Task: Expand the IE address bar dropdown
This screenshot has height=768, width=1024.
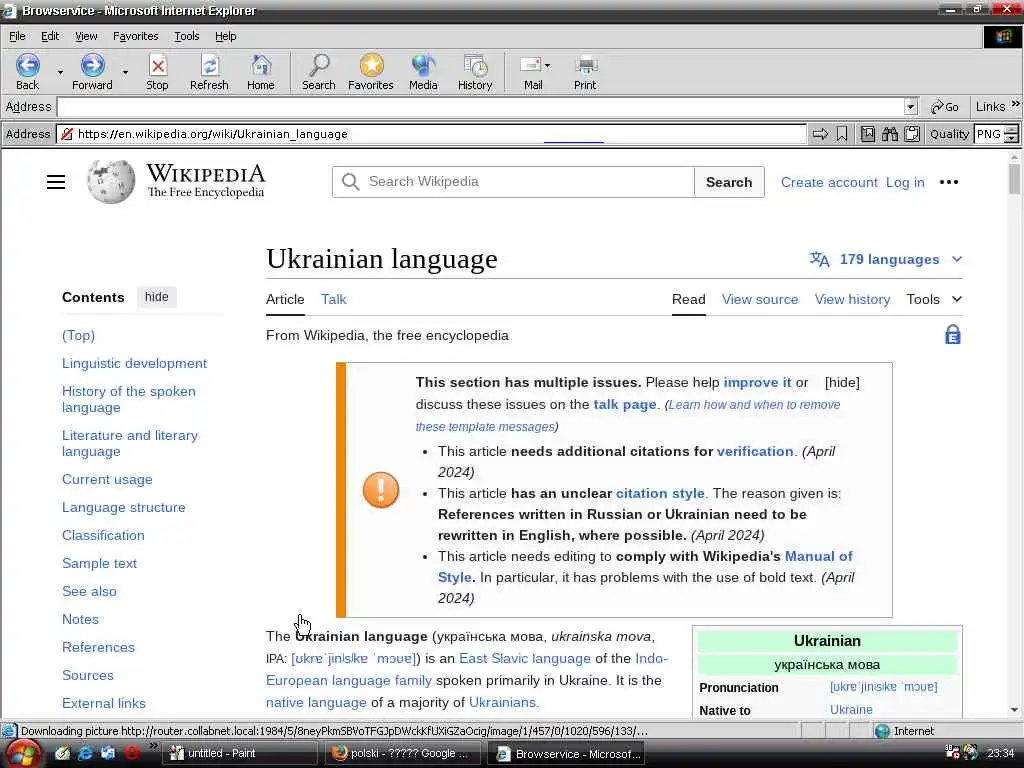Action: click(x=910, y=106)
